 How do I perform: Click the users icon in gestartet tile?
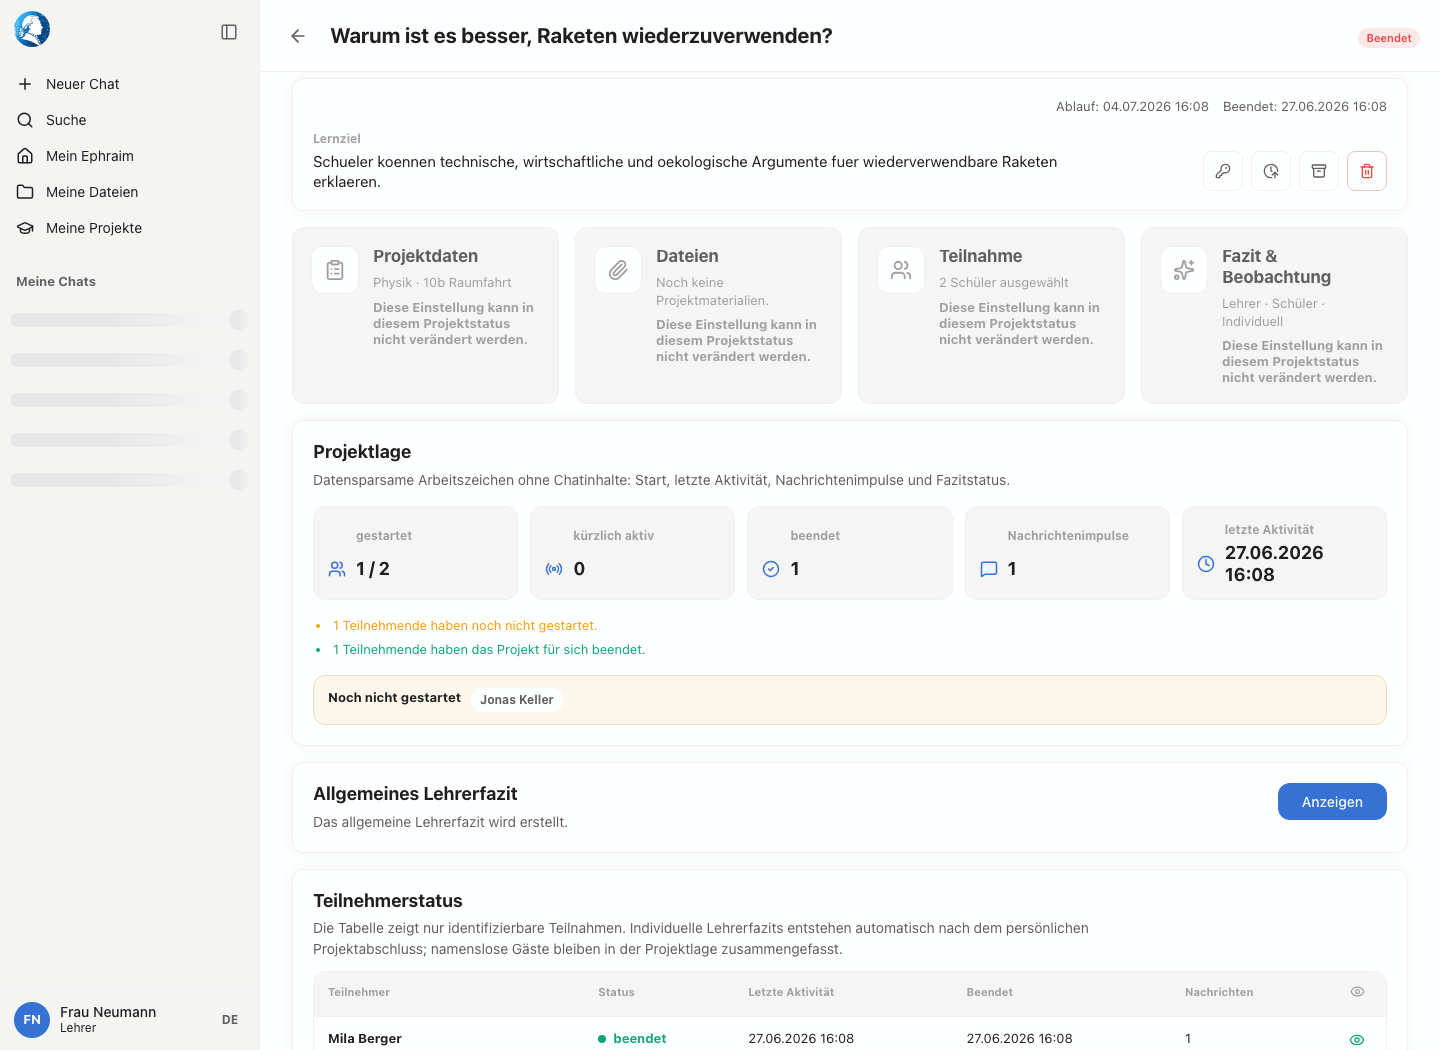click(337, 569)
